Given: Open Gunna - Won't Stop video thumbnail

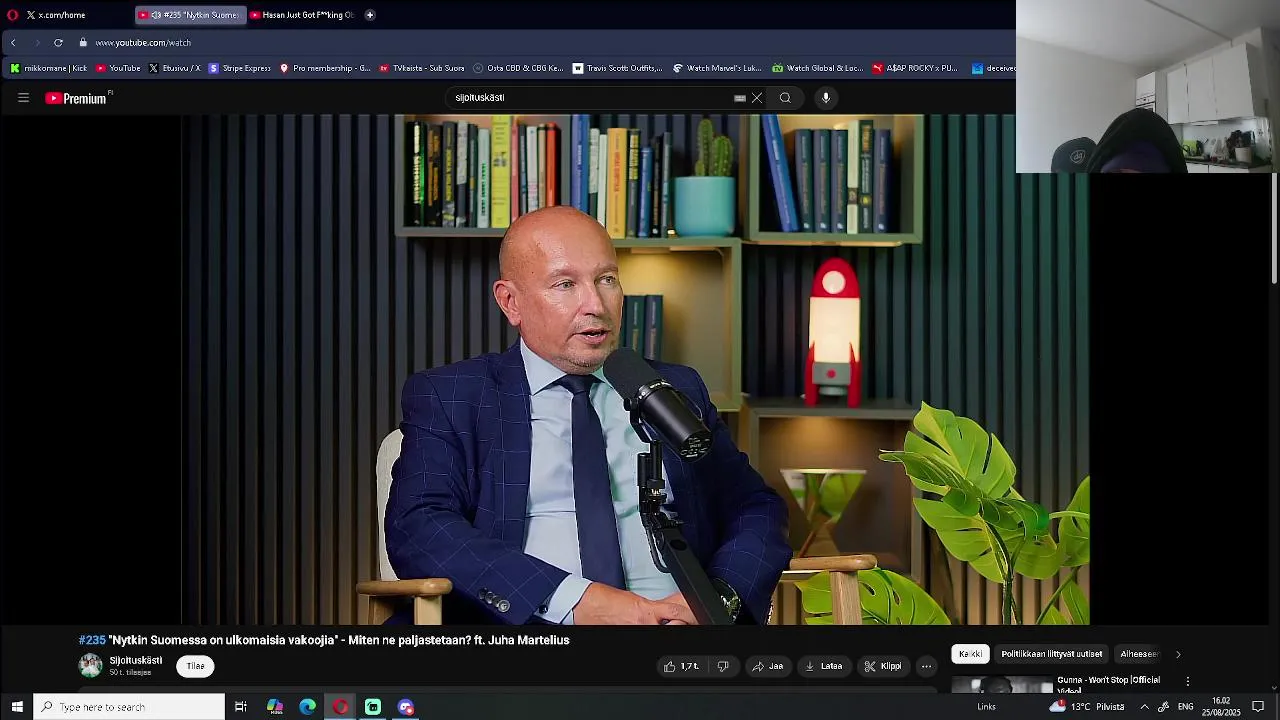Looking at the screenshot, I should pos(1002,685).
